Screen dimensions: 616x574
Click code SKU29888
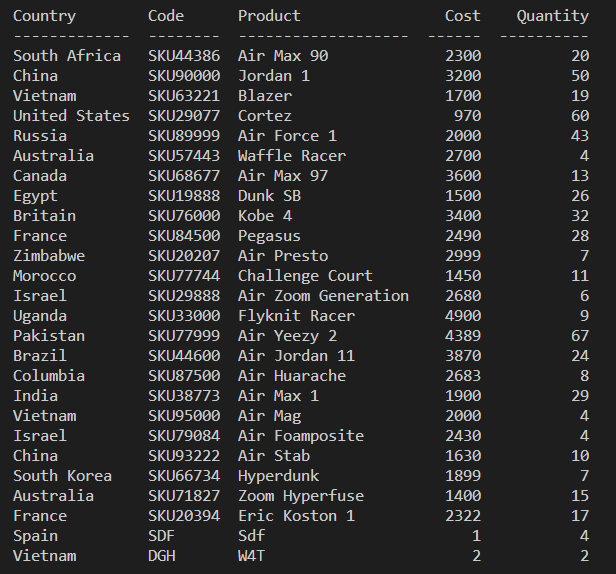tap(184, 296)
